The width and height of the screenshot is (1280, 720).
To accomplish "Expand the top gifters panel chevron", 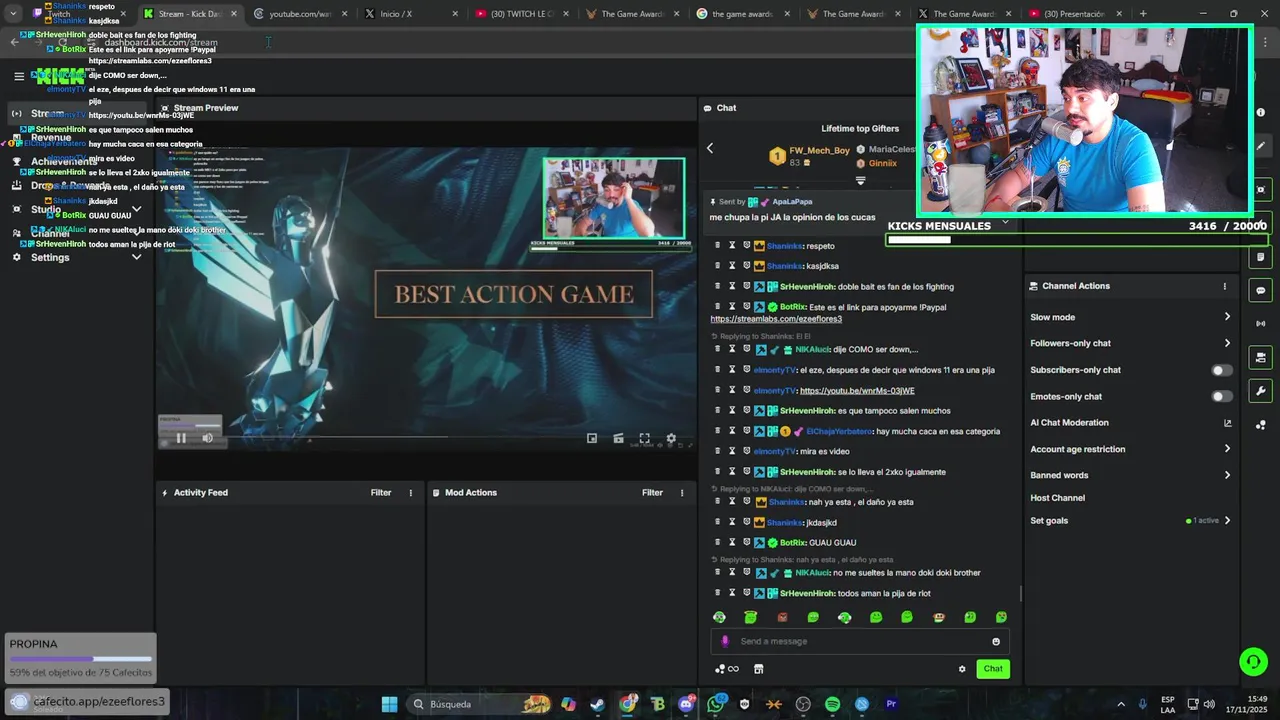I will [860, 181].
